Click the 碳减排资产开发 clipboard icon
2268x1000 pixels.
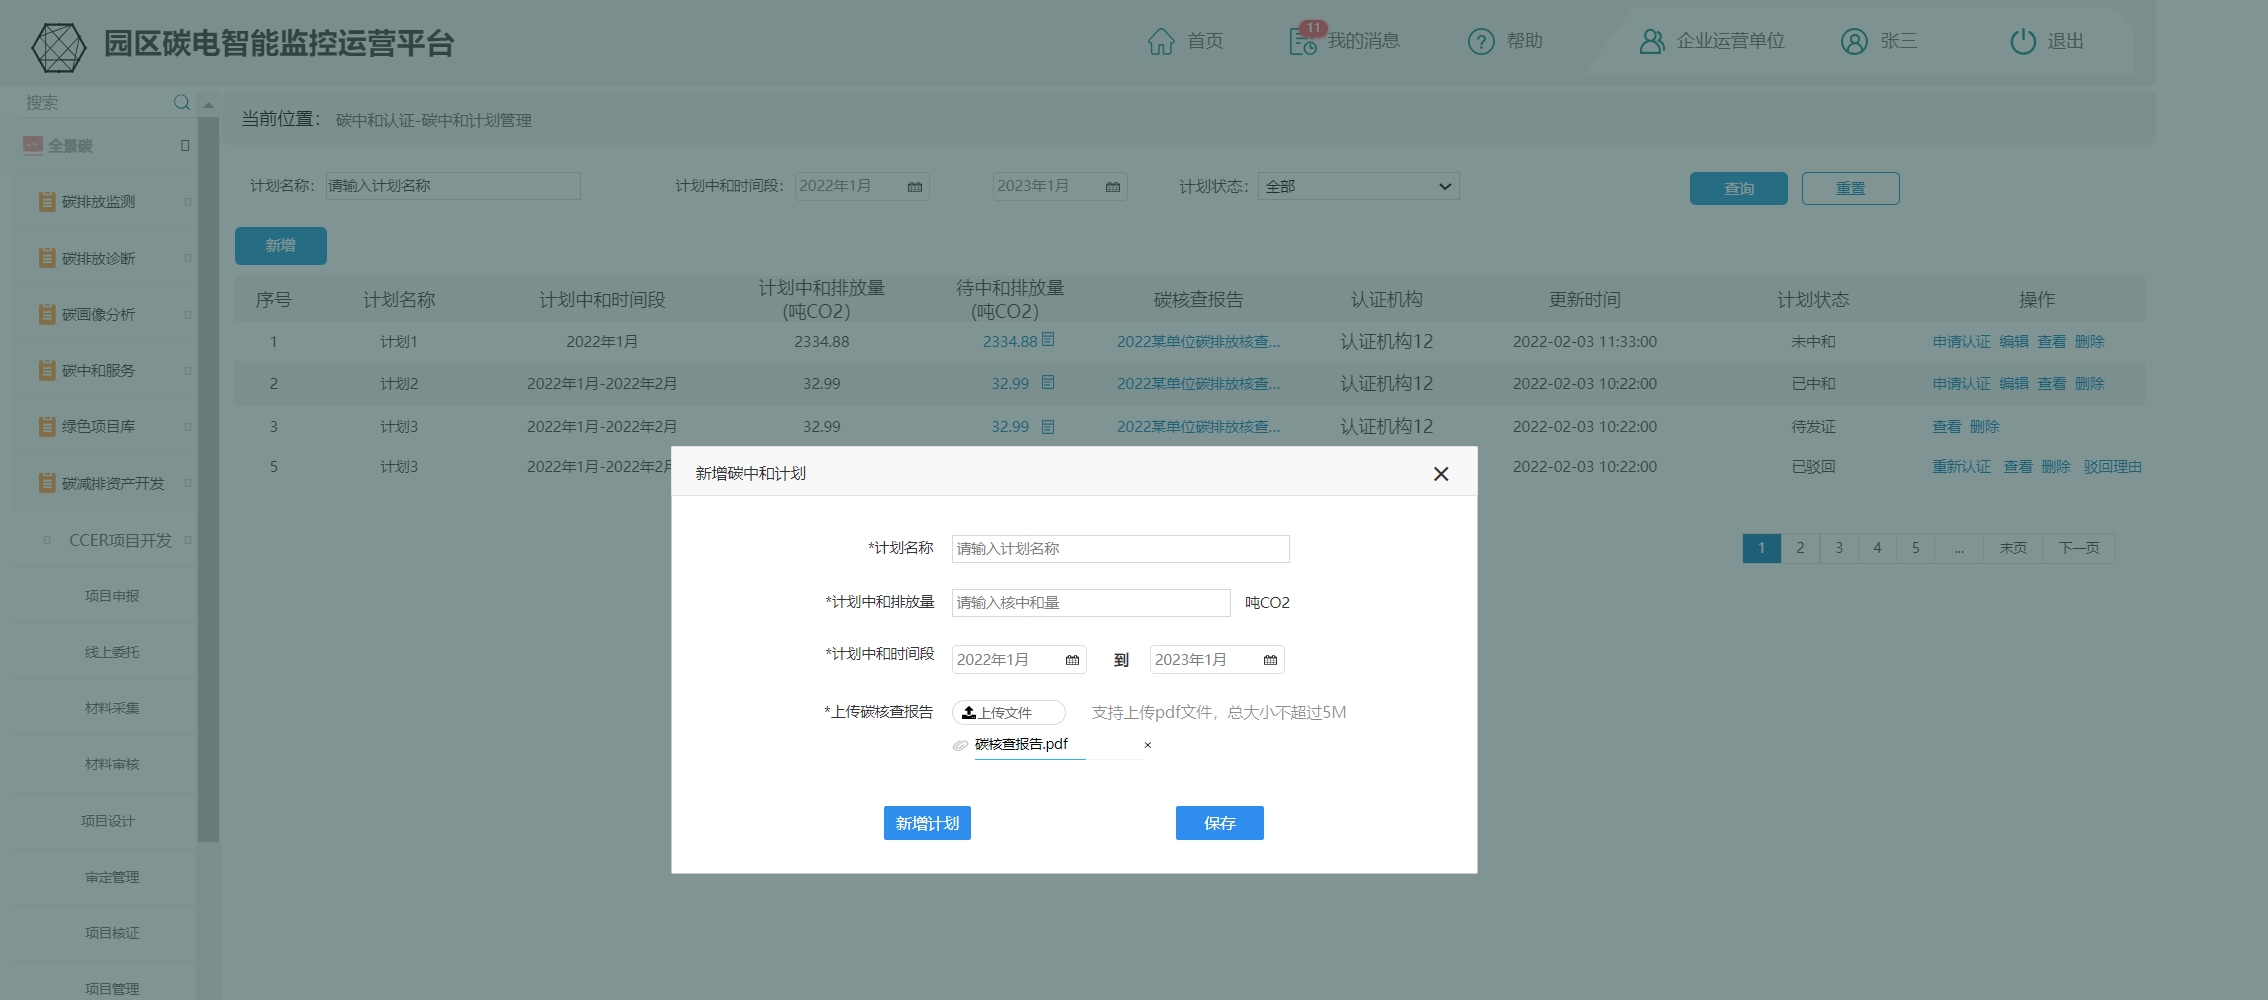tap(47, 483)
